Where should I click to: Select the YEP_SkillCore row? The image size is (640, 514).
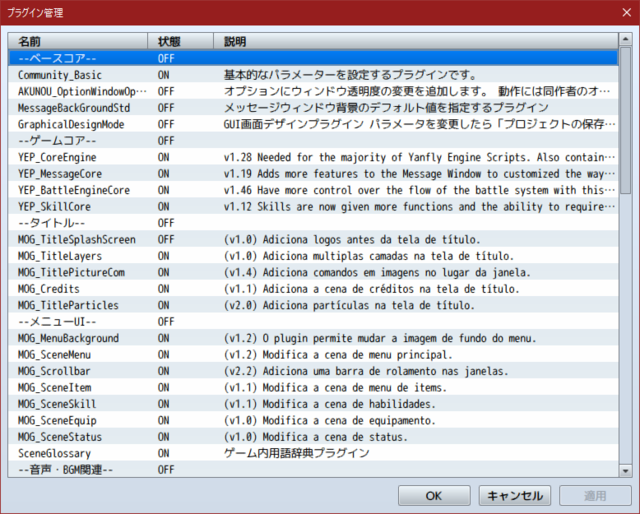(313, 207)
